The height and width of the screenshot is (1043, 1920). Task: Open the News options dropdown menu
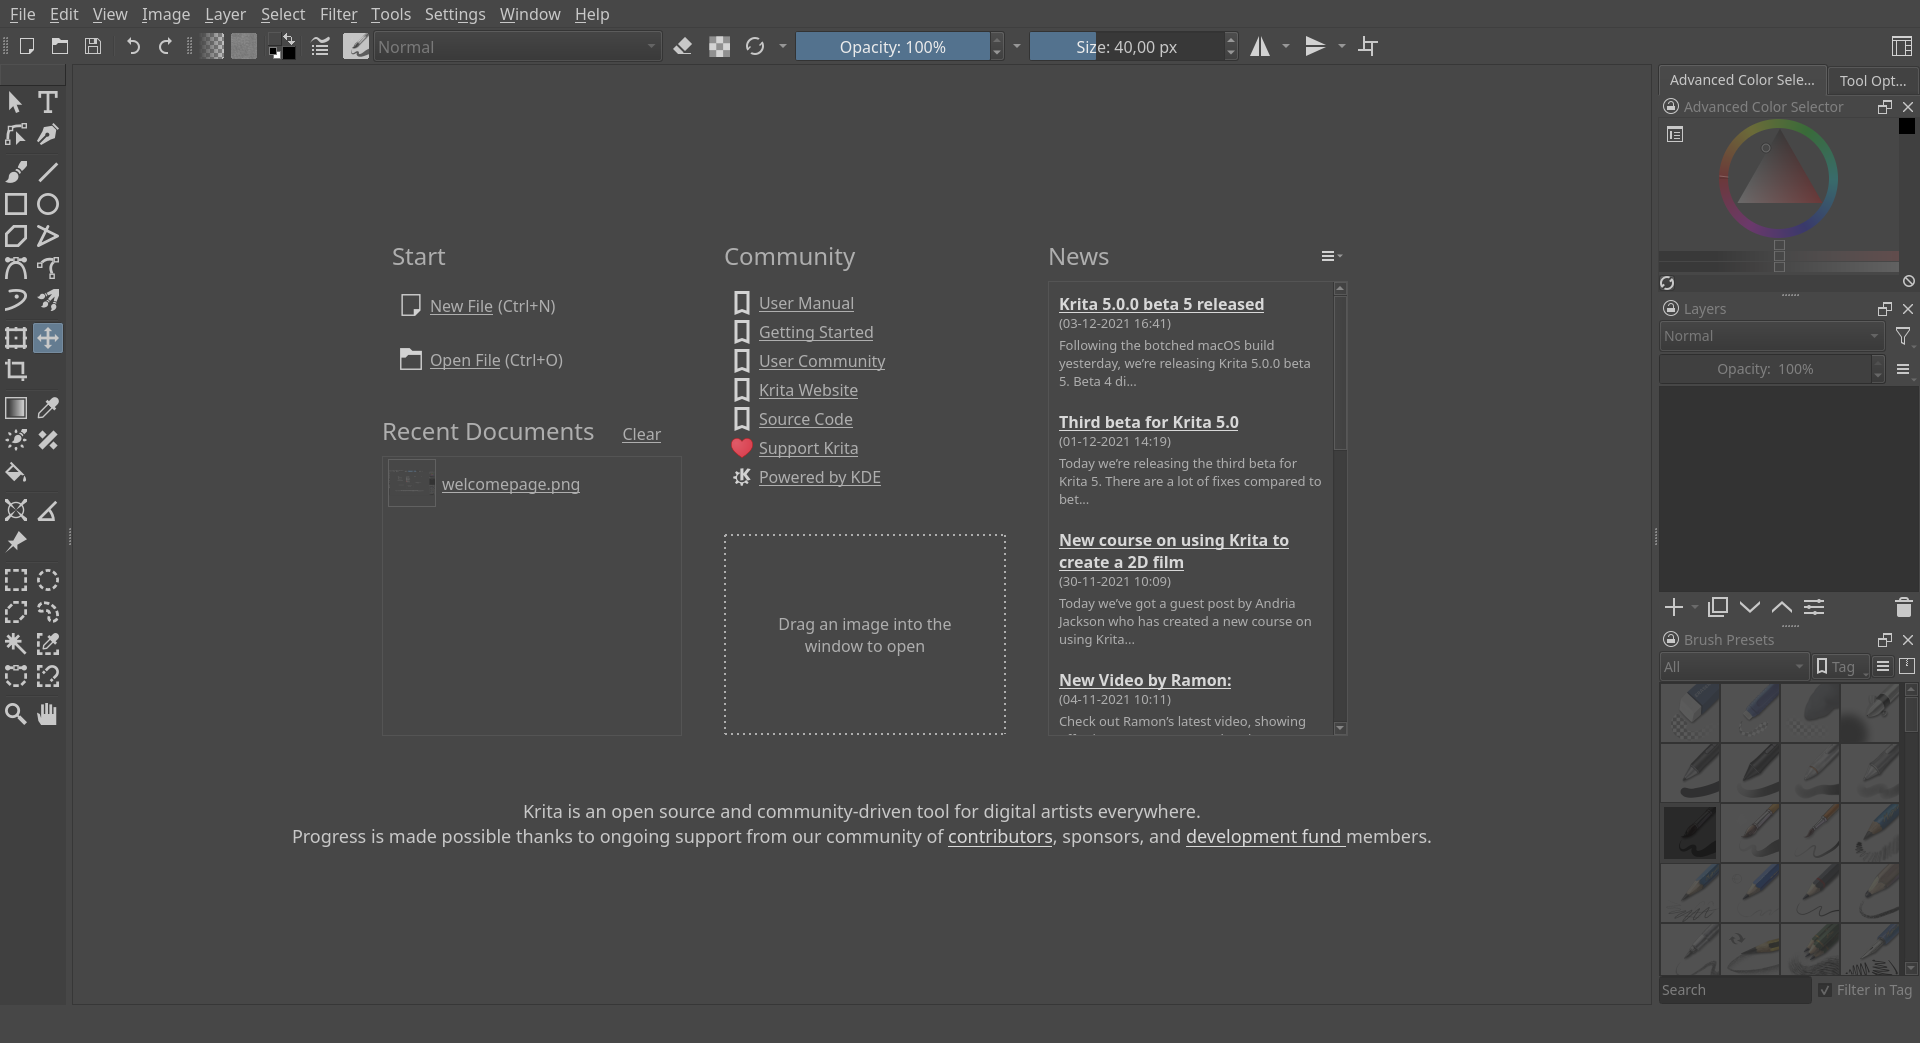1331,257
